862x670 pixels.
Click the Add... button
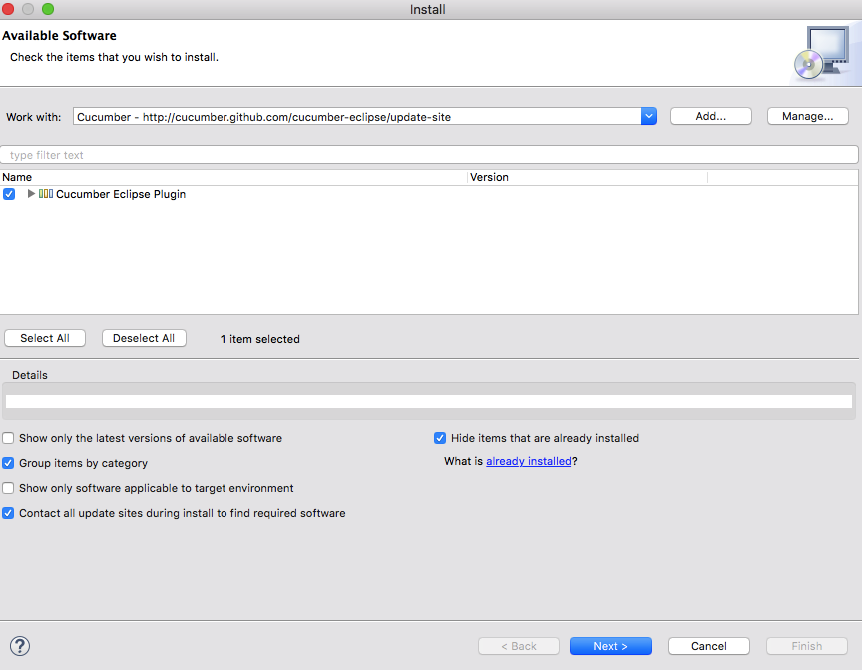[x=710, y=115]
